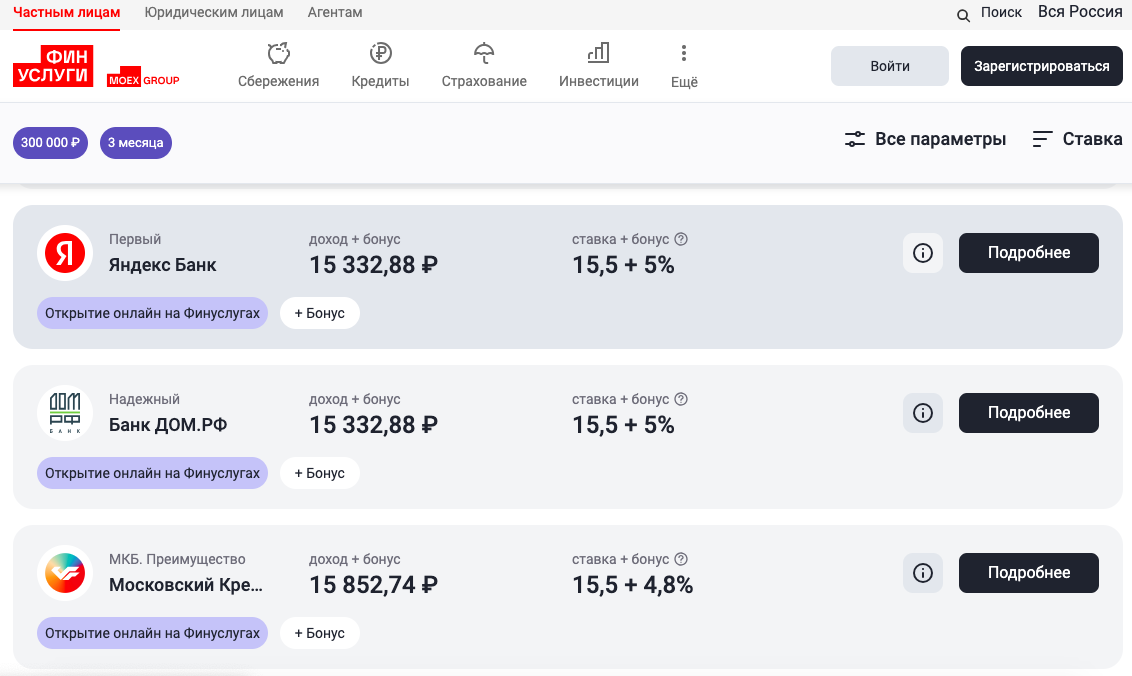1132x676 pixels.
Task: Click the Надежный deposit name label
Action: pos(144,399)
